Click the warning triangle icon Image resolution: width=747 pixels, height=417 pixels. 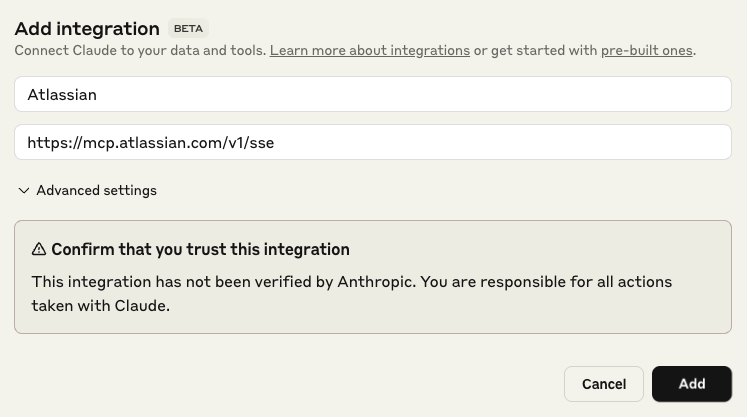[x=39, y=249]
